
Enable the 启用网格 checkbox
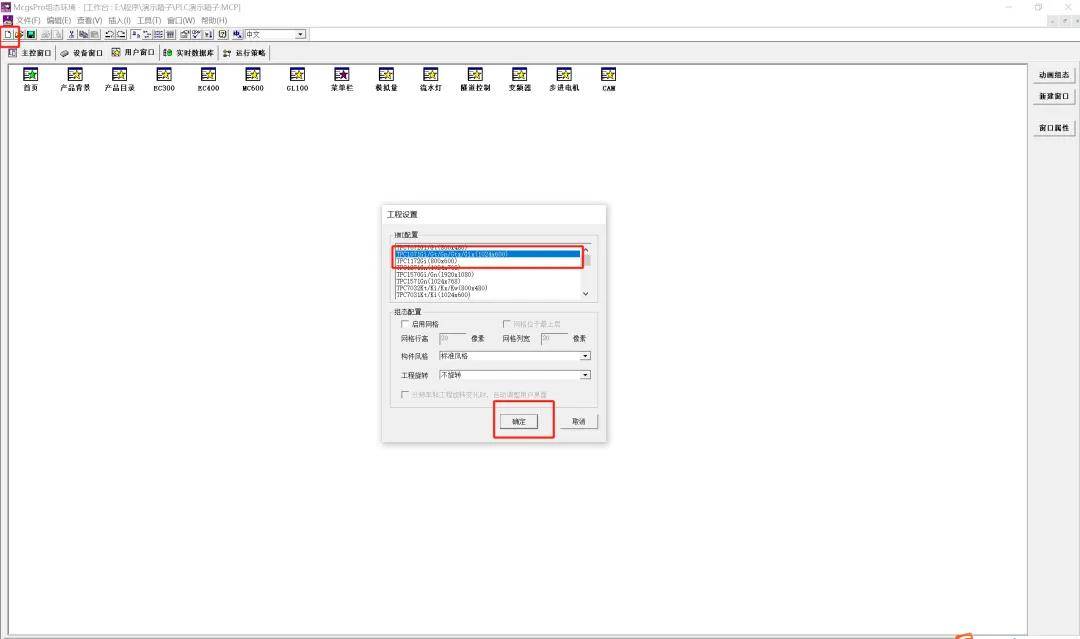(405, 324)
